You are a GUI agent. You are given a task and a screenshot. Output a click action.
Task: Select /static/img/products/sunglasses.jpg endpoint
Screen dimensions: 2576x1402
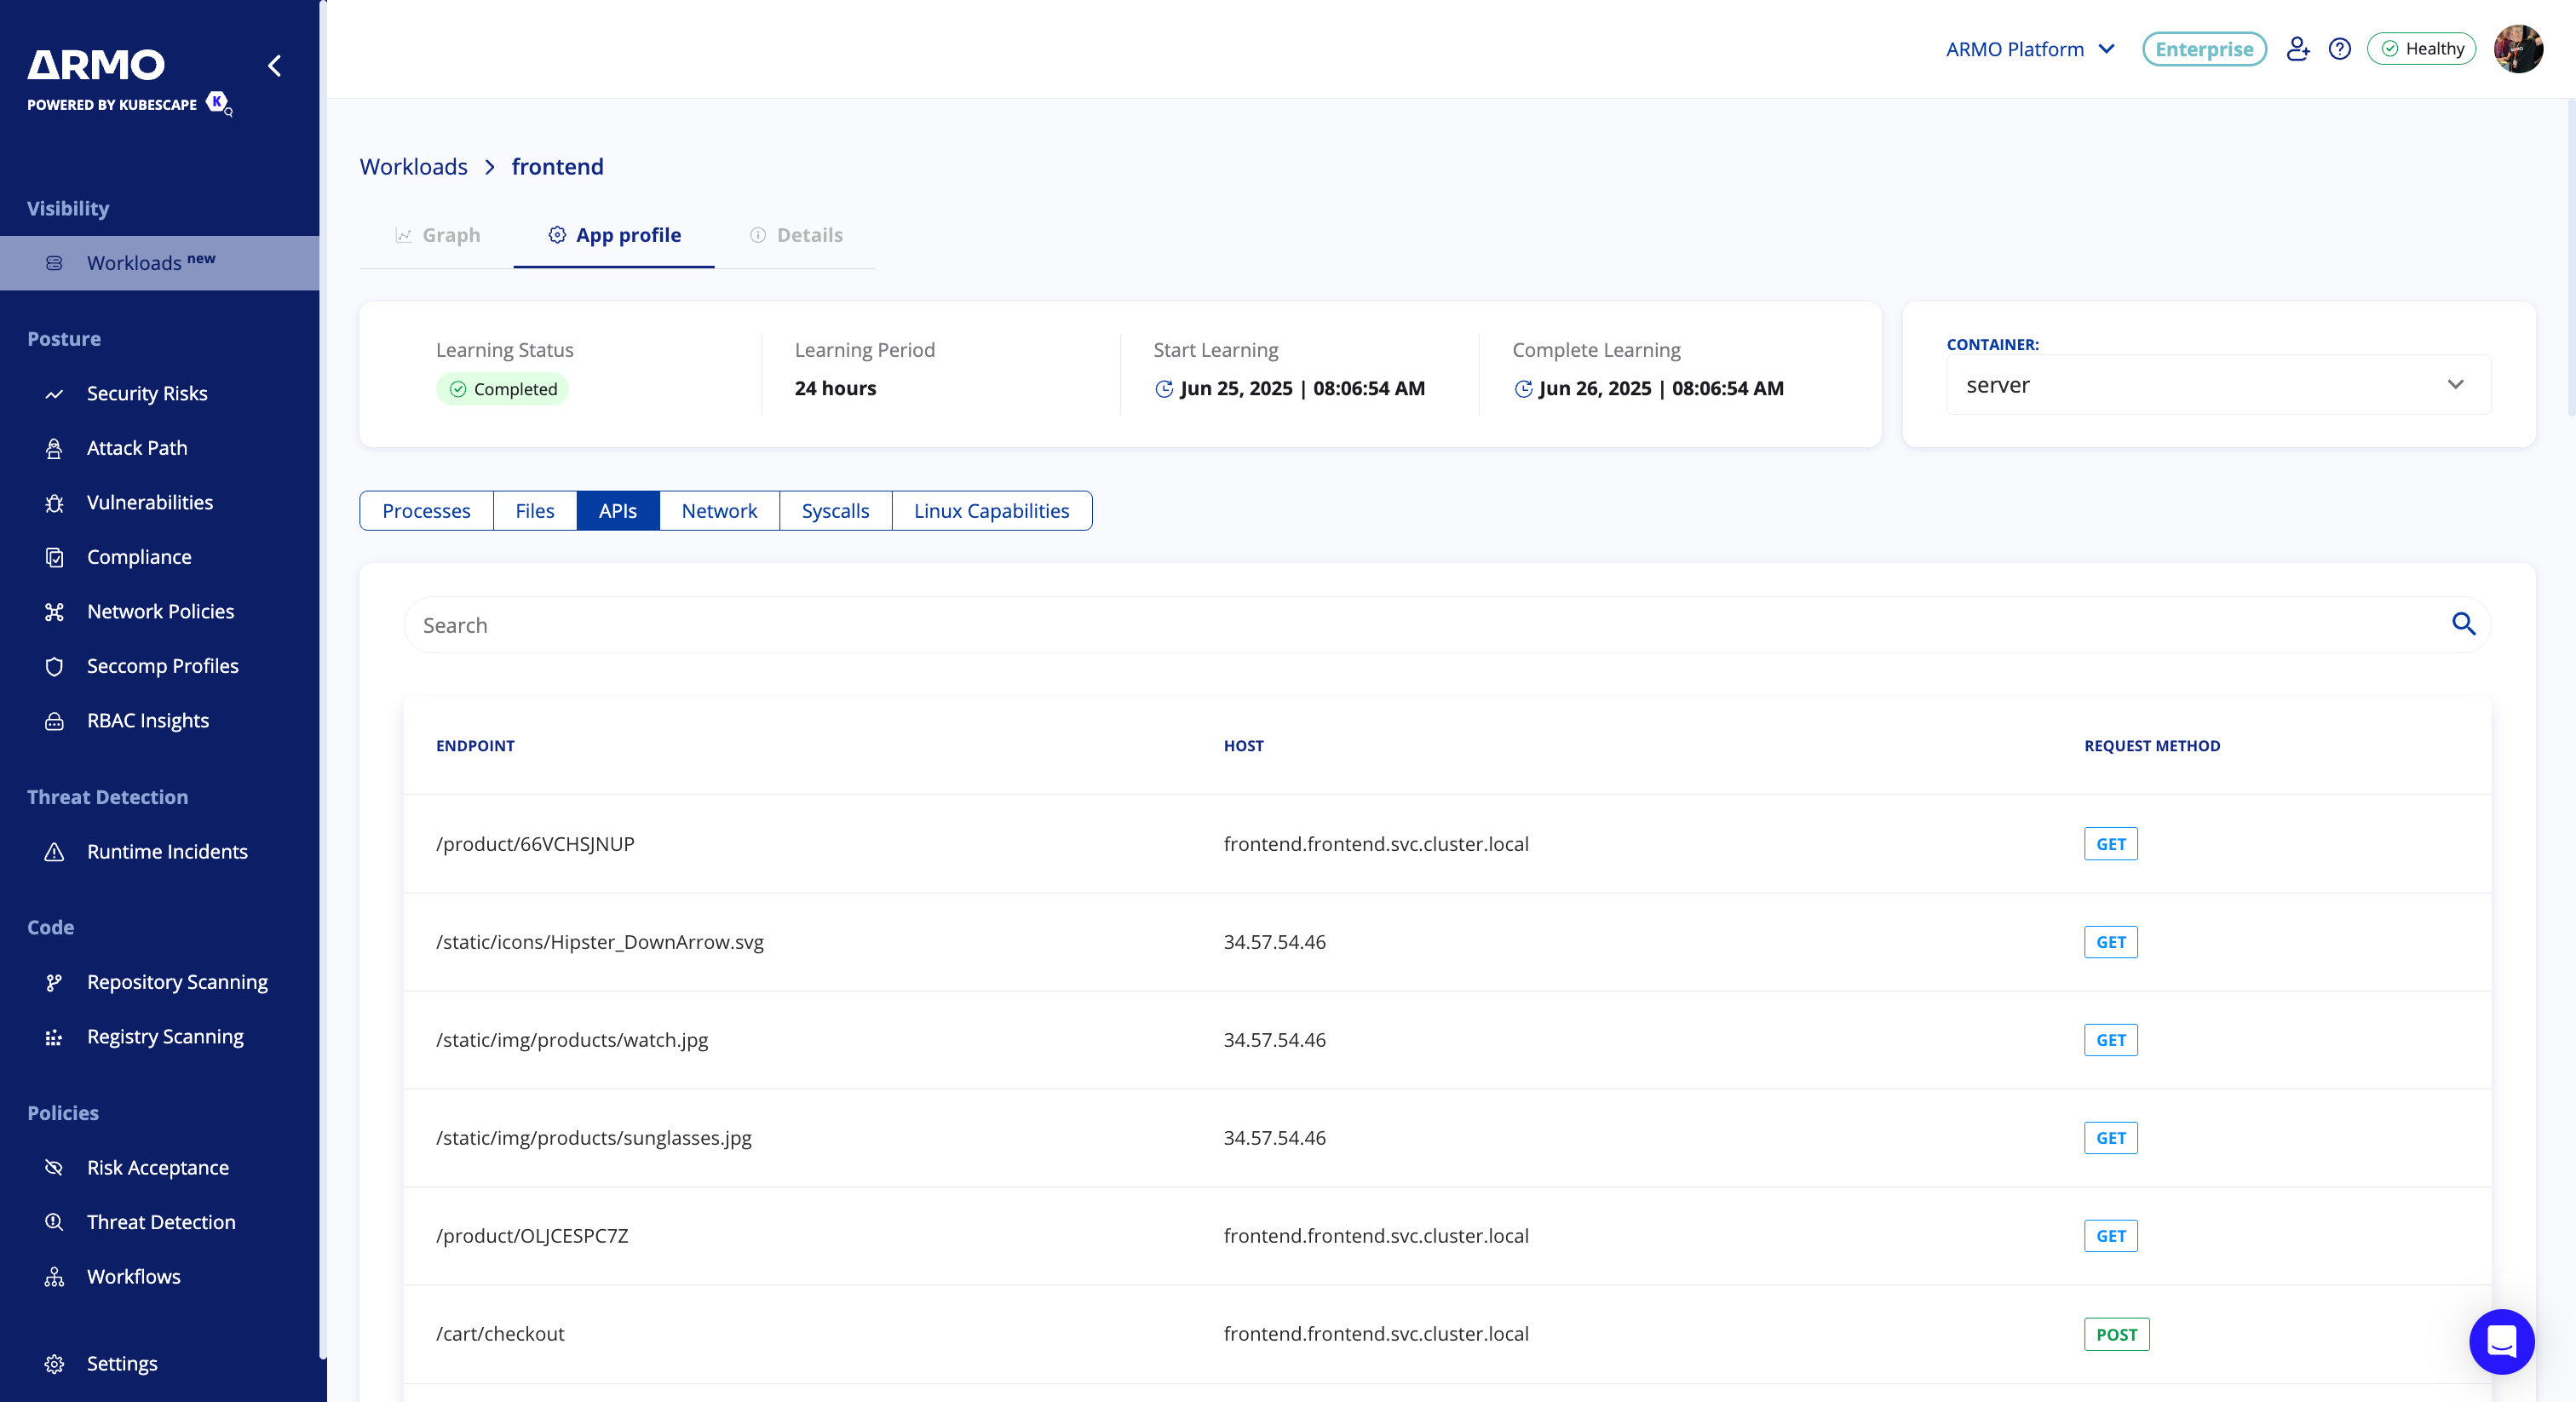[x=594, y=1138]
